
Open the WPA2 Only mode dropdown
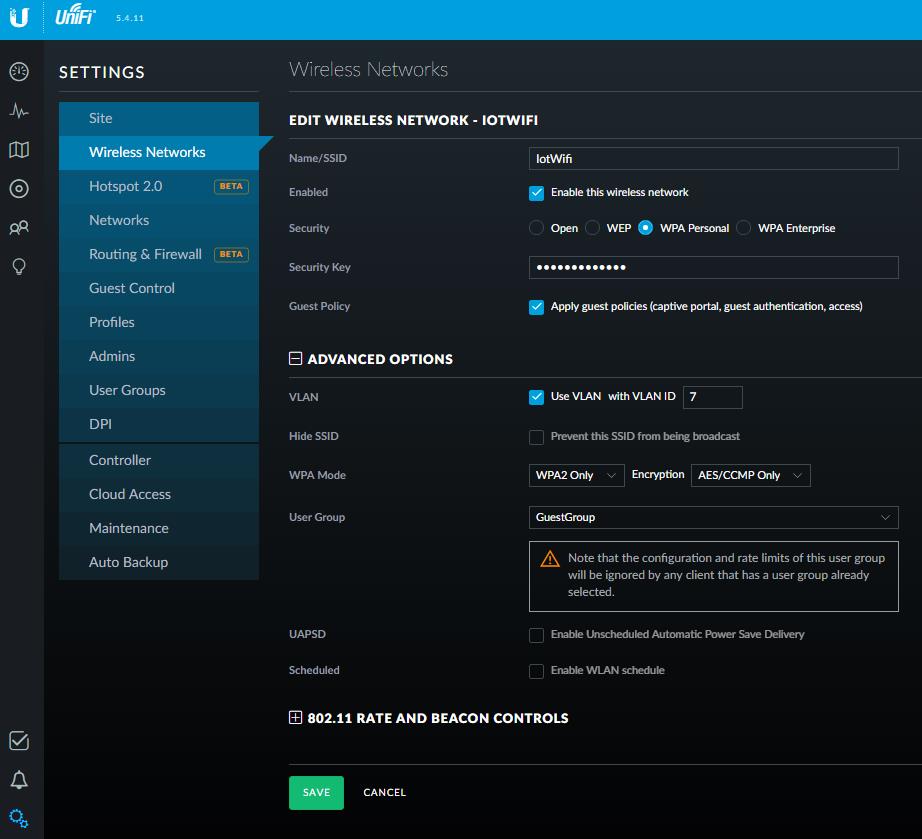coord(576,475)
